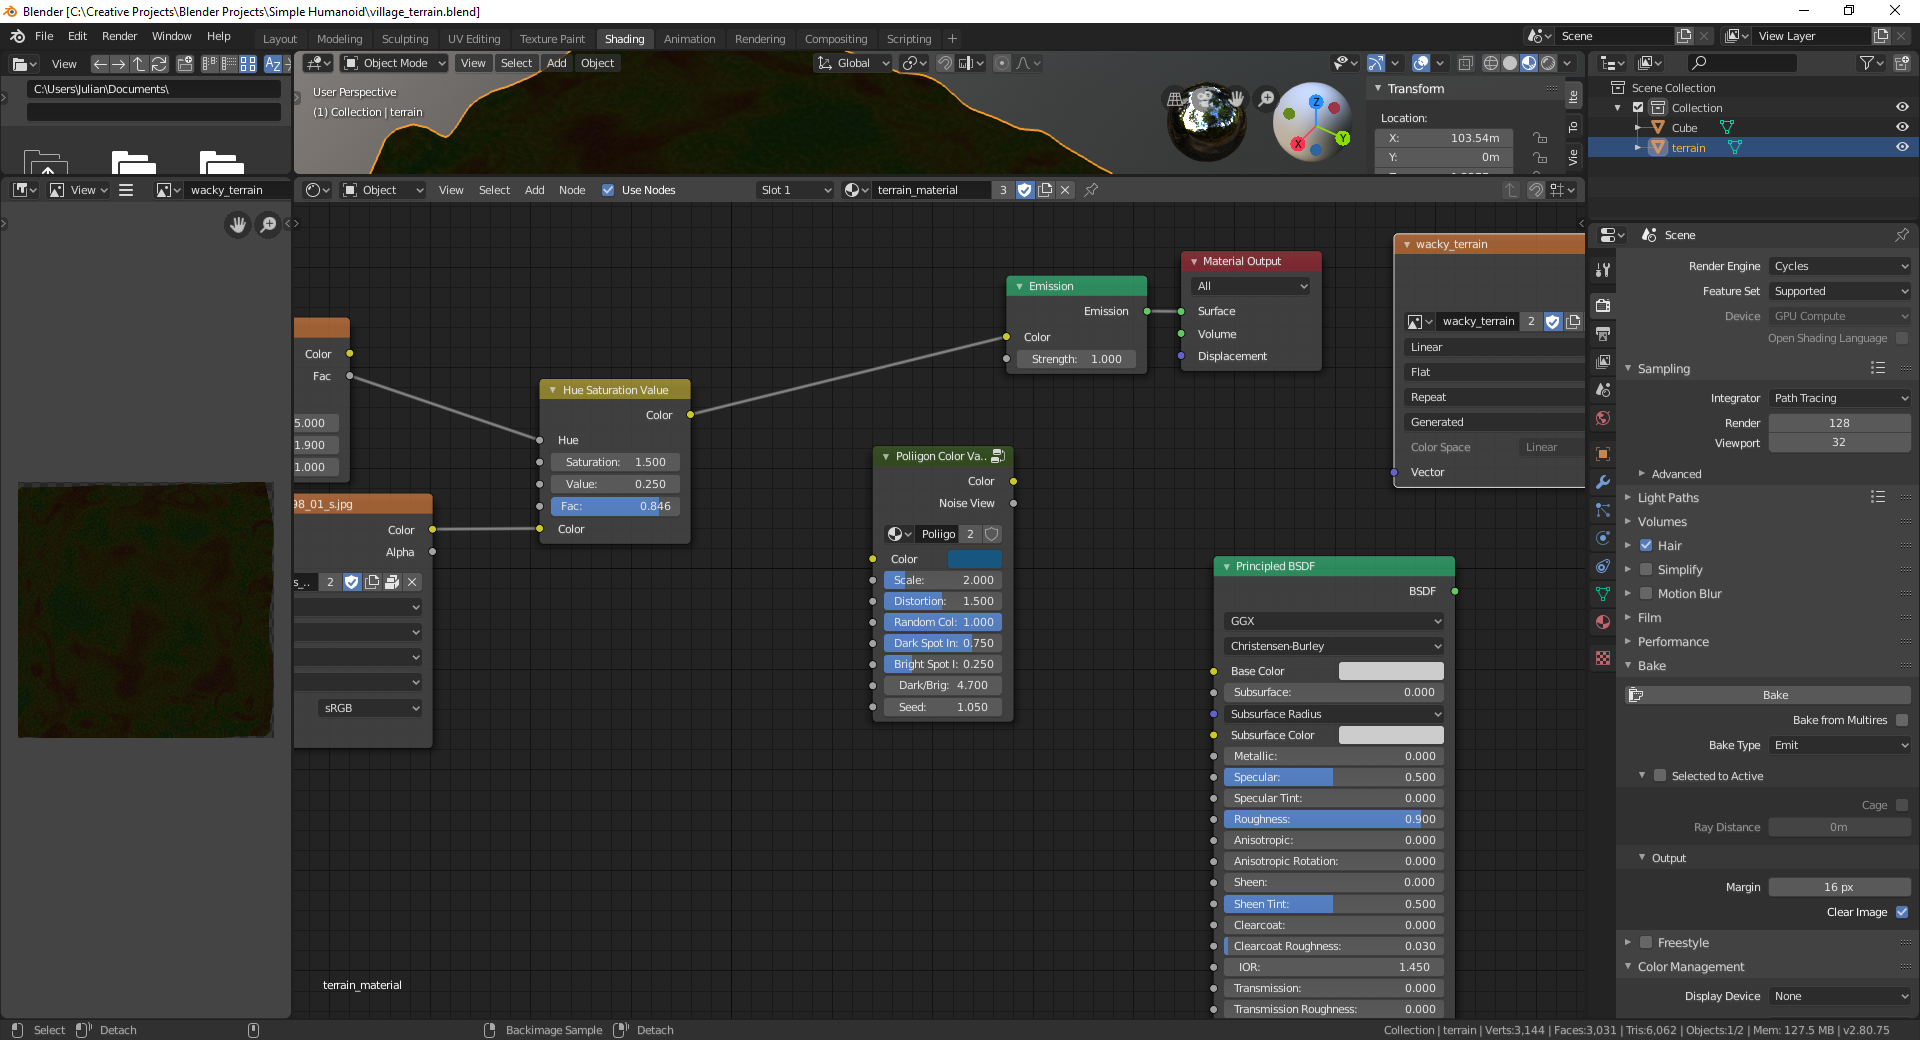
Task: Open the Physics properties tab
Action: 1603,538
